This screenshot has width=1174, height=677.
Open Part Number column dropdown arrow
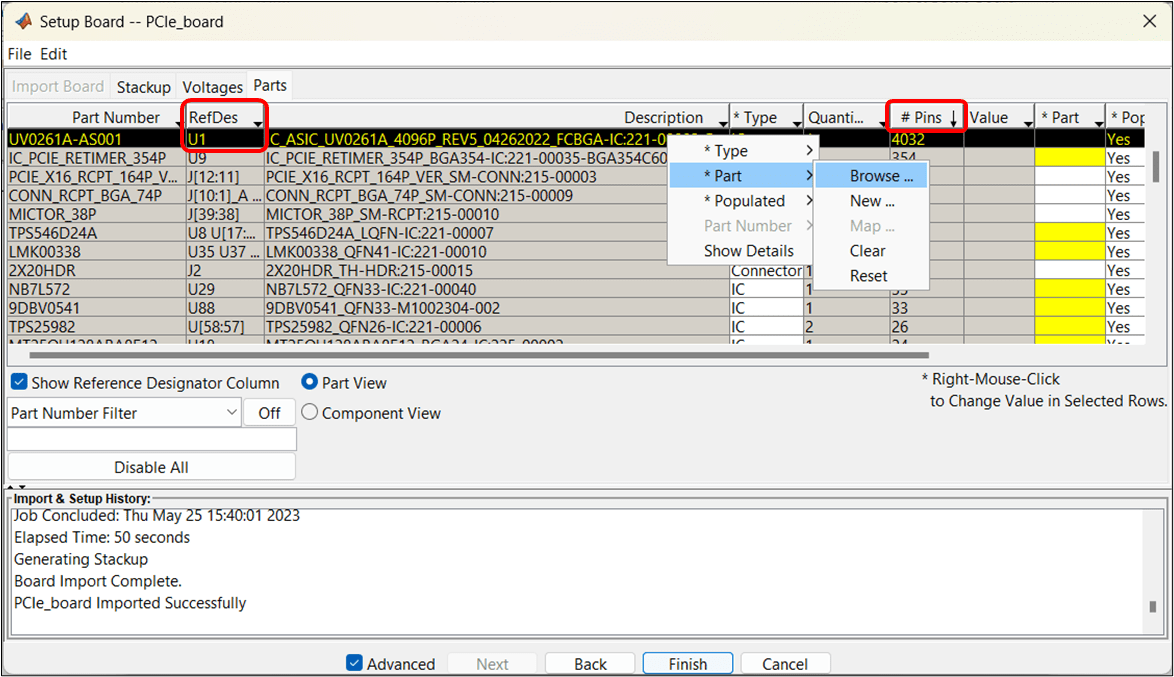(180, 123)
